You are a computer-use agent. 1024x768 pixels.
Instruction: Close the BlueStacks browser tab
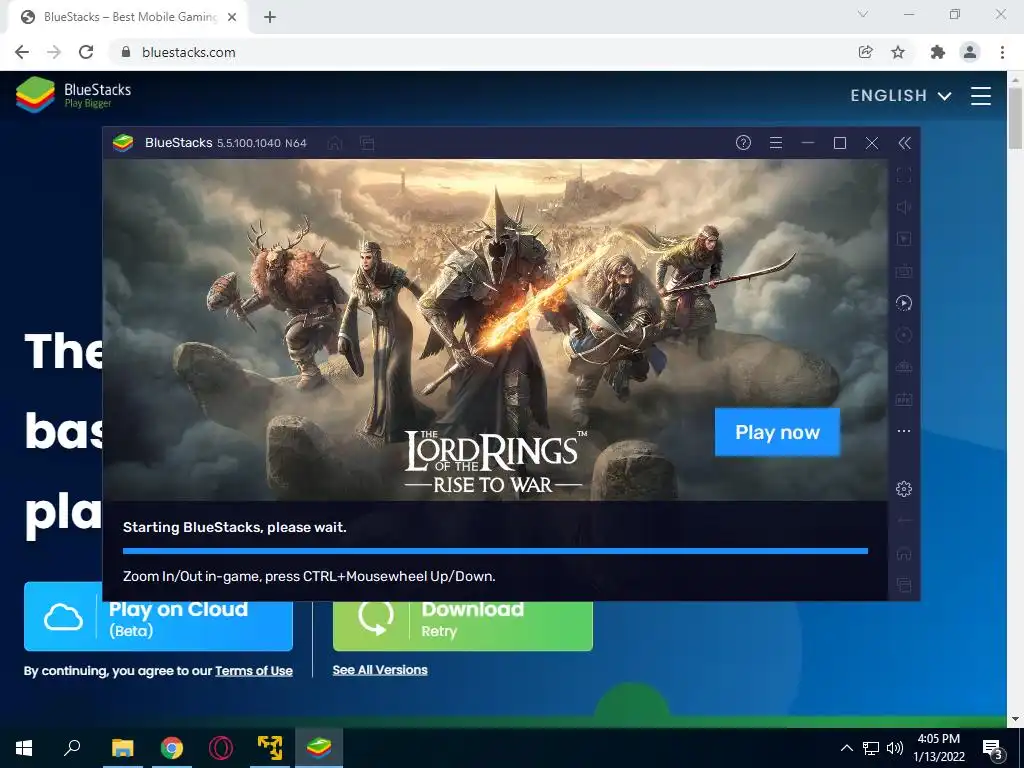232,18
